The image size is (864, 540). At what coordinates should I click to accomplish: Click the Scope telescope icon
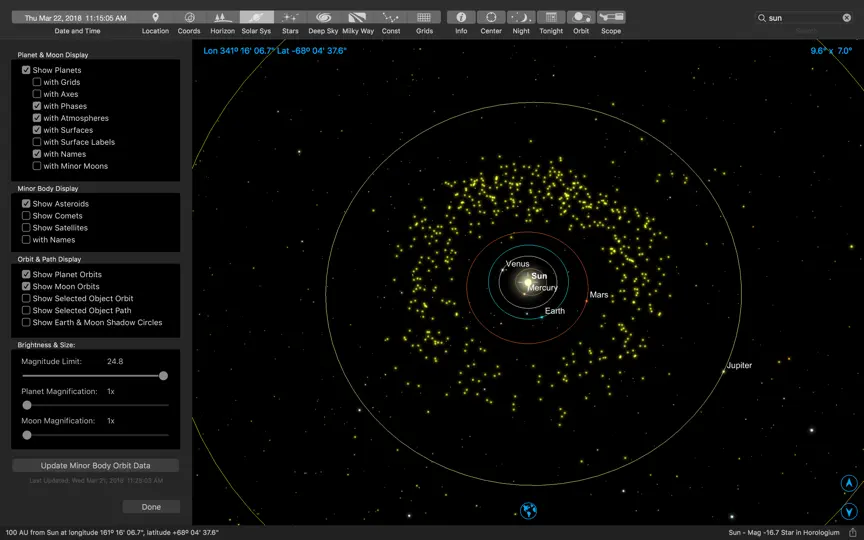coord(611,18)
